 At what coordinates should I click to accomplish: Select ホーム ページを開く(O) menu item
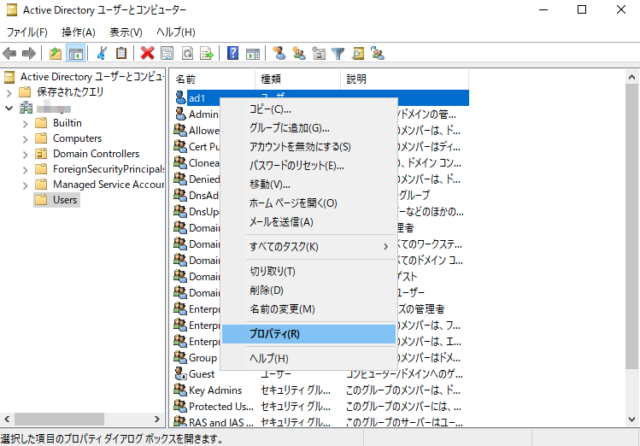point(309,203)
